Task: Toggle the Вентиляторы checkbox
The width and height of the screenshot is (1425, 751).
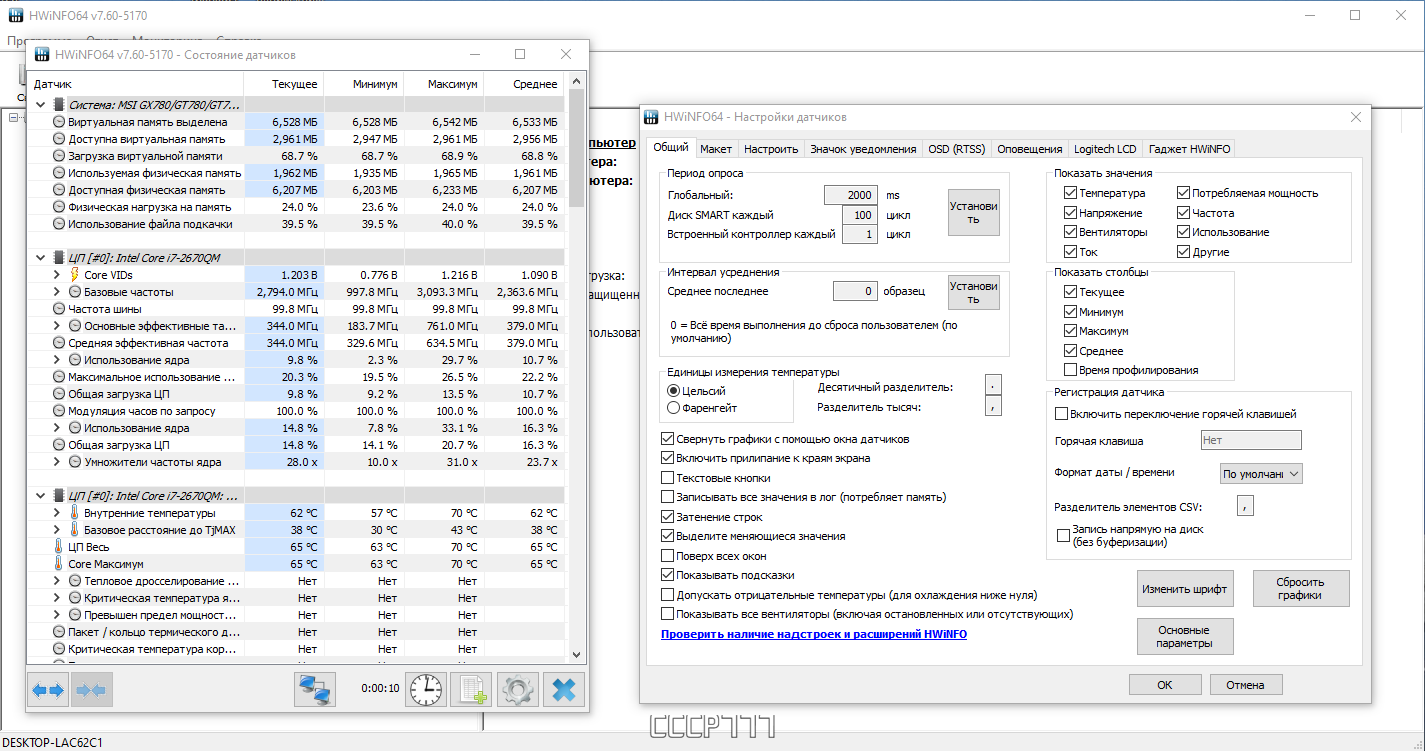Action: click(x=1070, y=232)
